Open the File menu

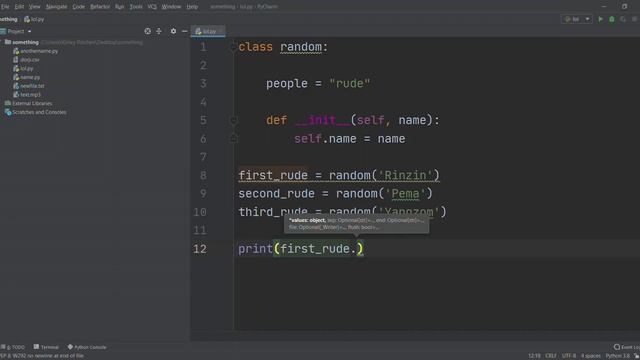coord(5,7)
